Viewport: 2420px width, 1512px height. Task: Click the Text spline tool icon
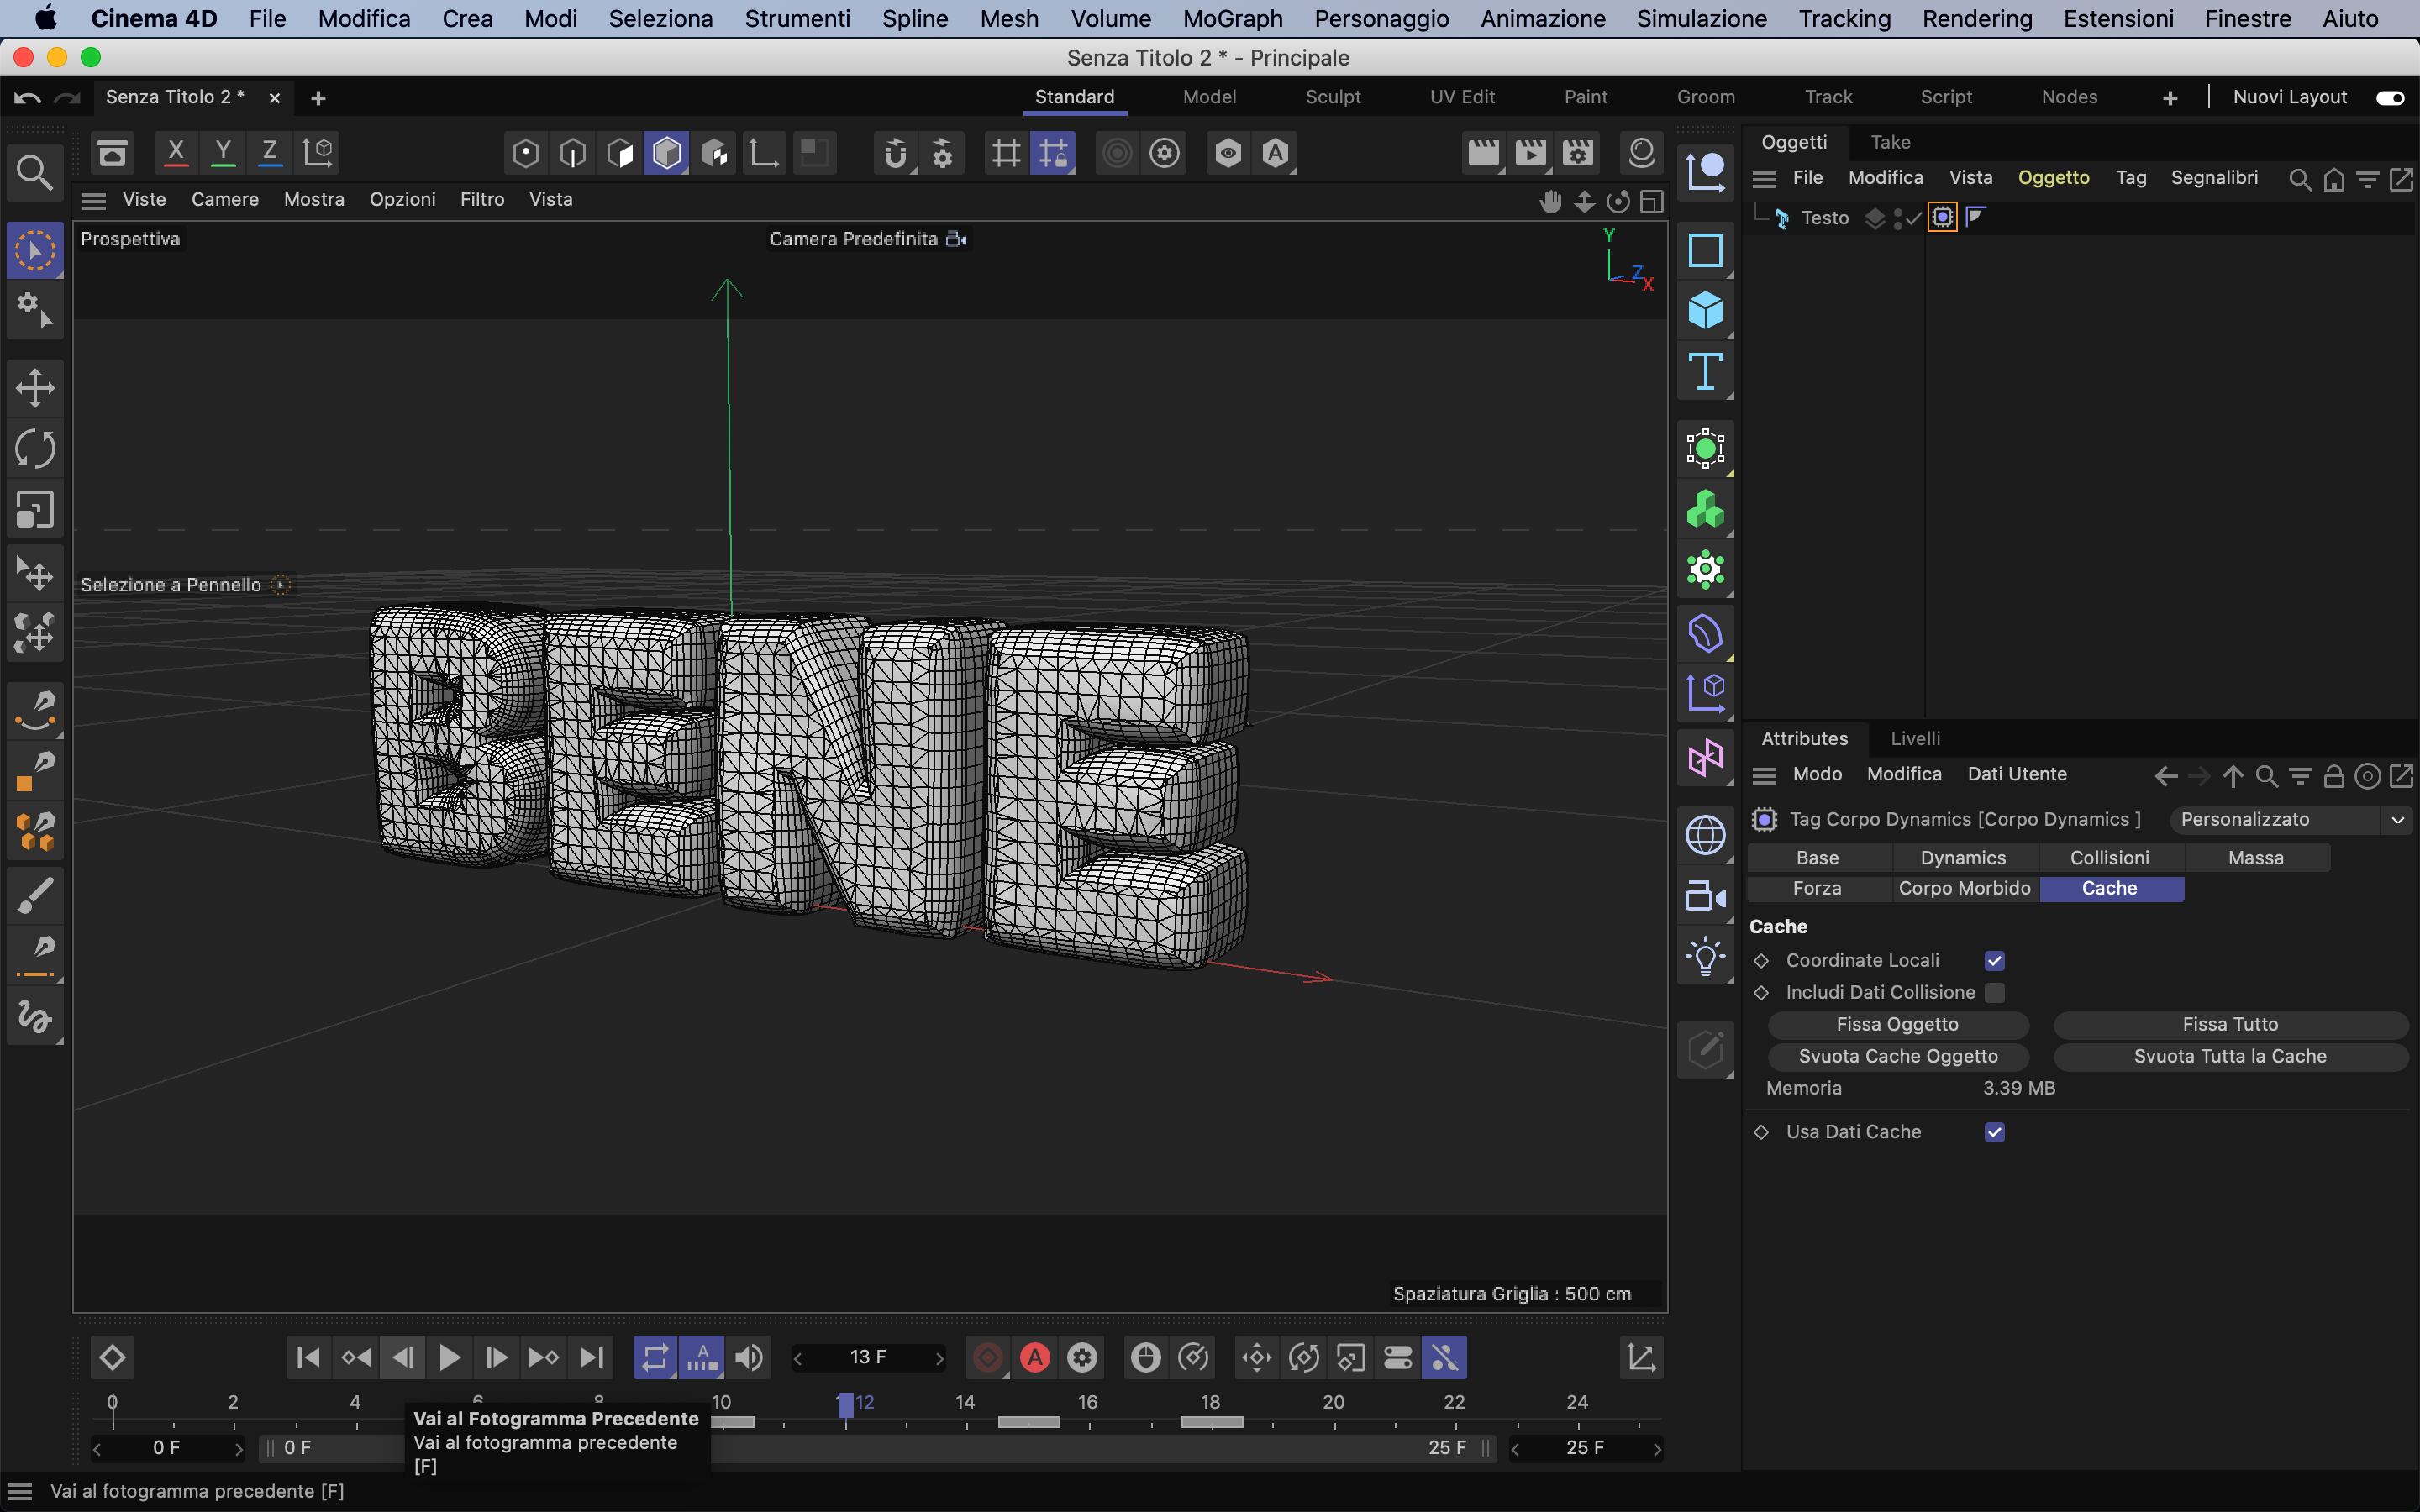1705,371
